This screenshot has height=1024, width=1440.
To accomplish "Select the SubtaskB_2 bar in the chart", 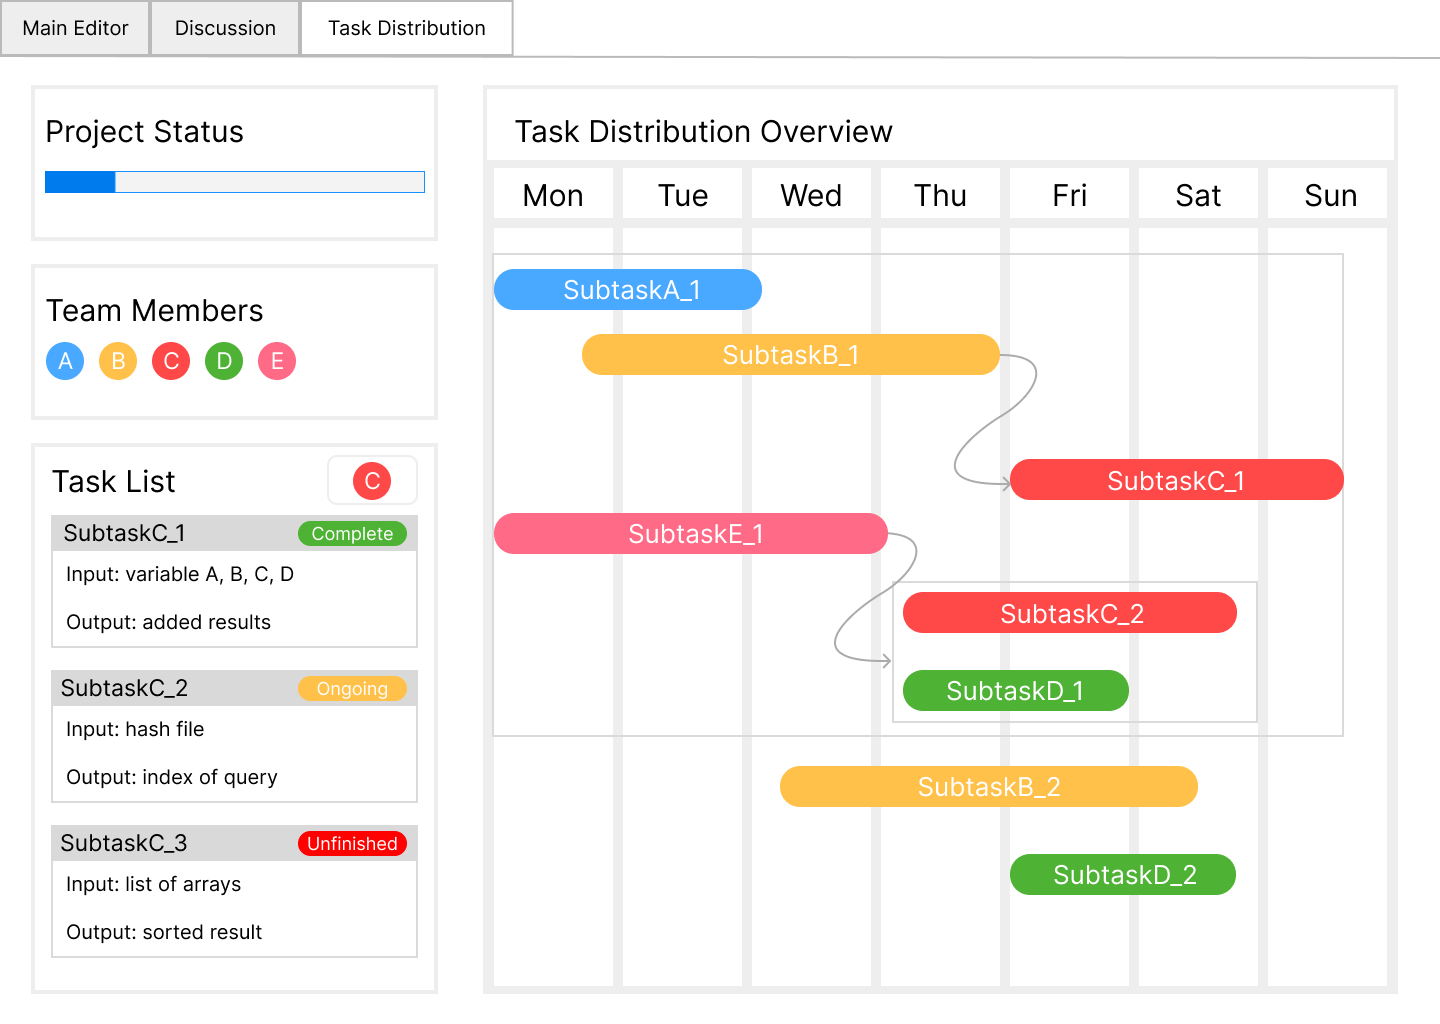I will 989,787.
